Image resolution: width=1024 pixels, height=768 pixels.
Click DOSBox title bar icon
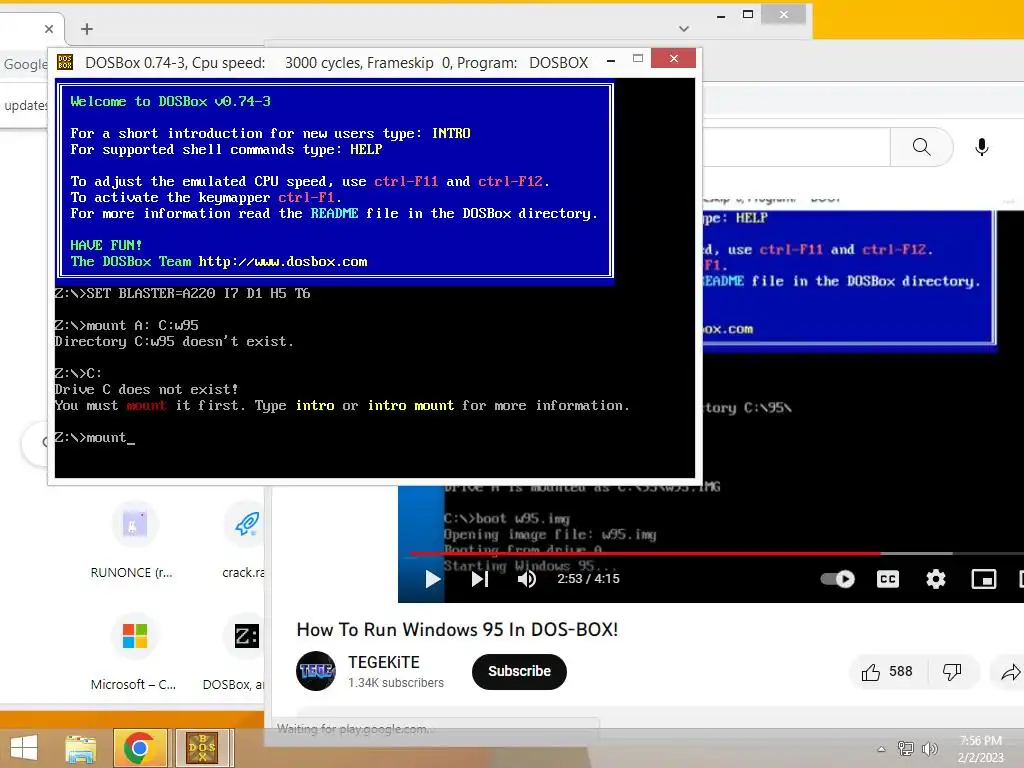click(x=65, y=62)
